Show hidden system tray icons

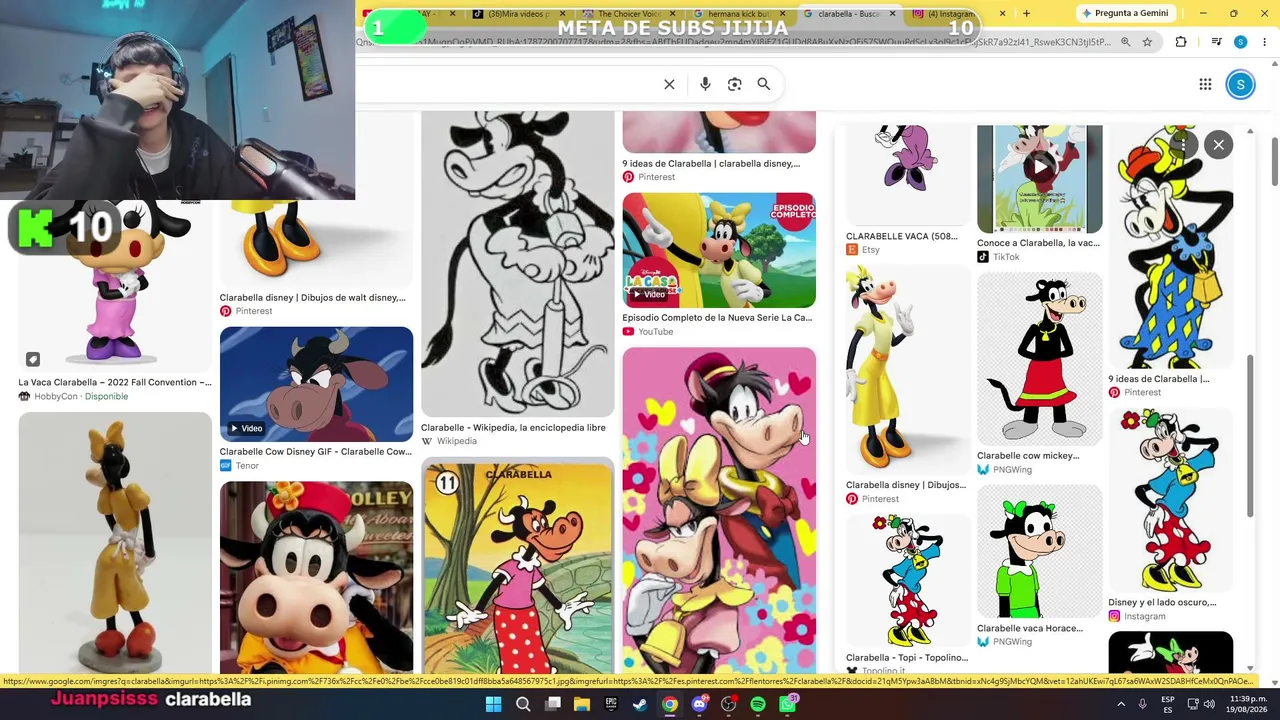[x=1121, y=705]
